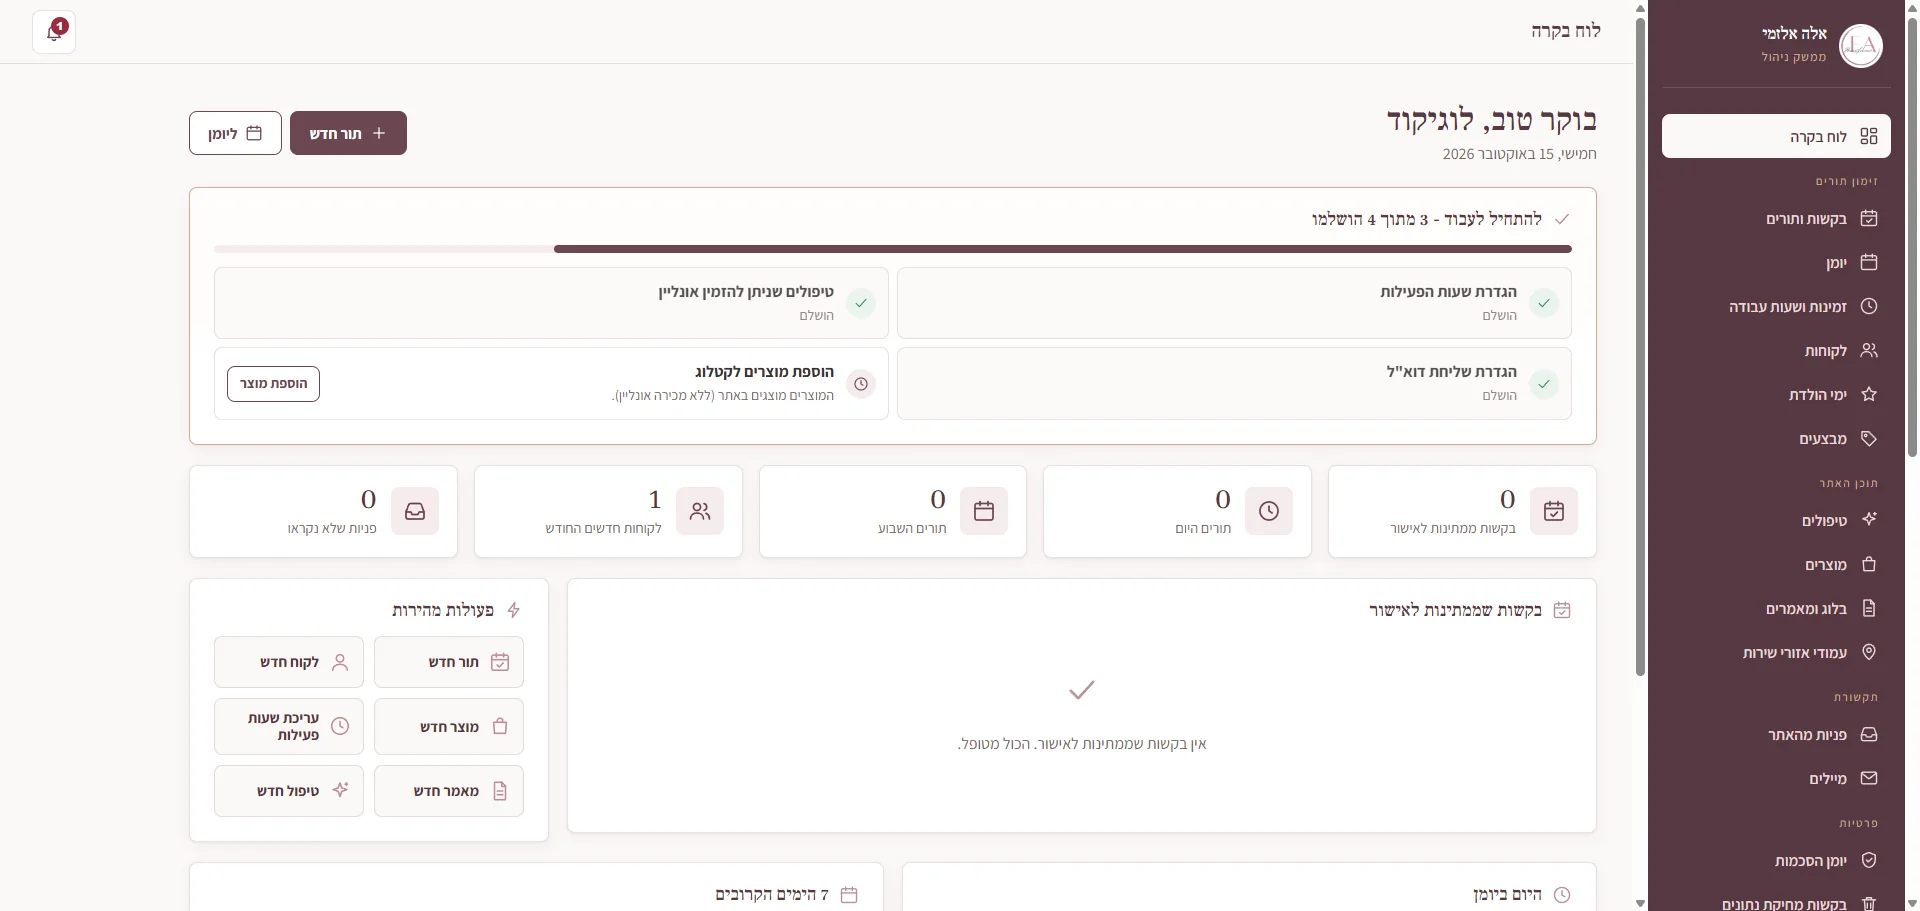This screenshot has height=911, width=1920.
Task: Click the clock icon beside הוספת מוצרים לקטלוג
Action: pos(861,384)
